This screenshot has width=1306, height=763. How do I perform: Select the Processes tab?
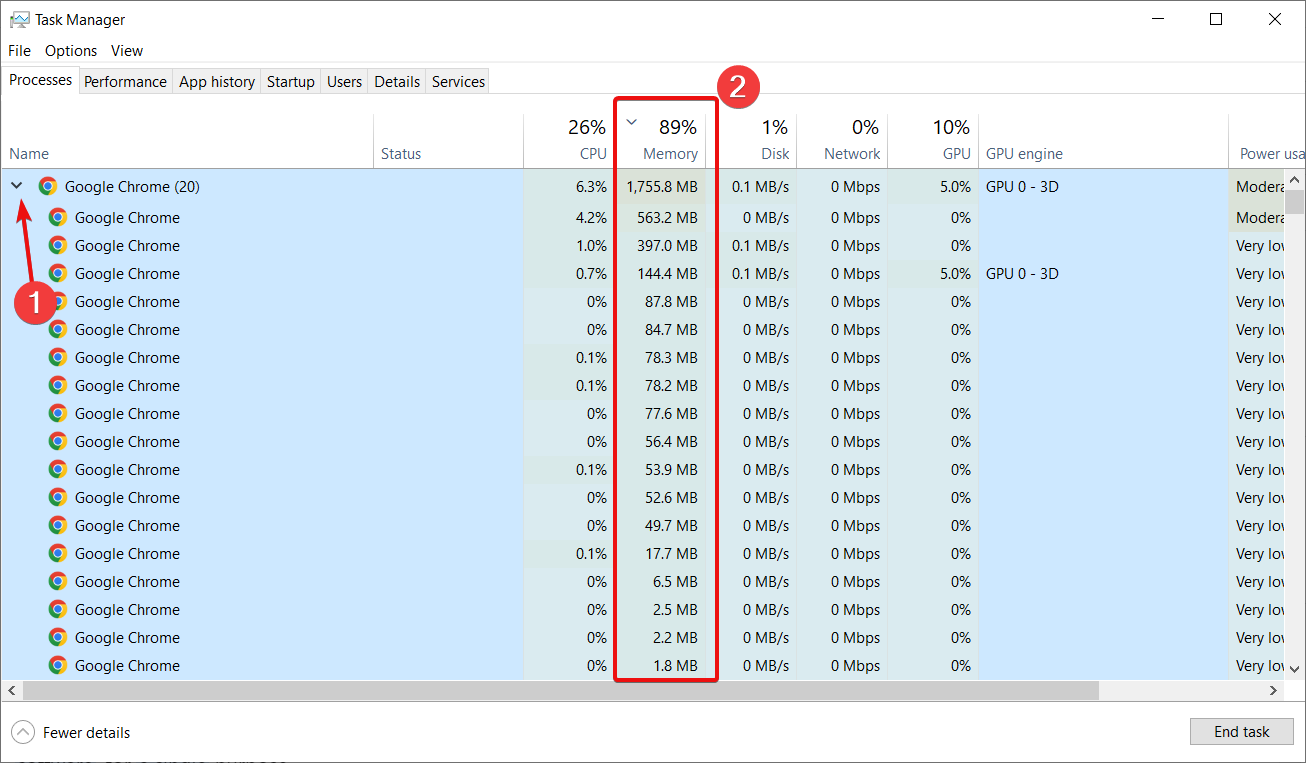coord(41,80)
